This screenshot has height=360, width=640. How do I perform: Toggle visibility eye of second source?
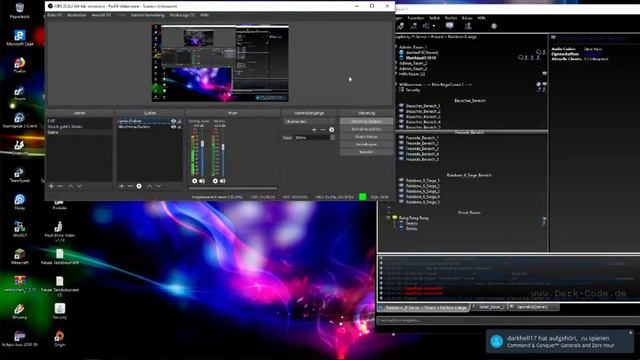(x=173, y=127)
